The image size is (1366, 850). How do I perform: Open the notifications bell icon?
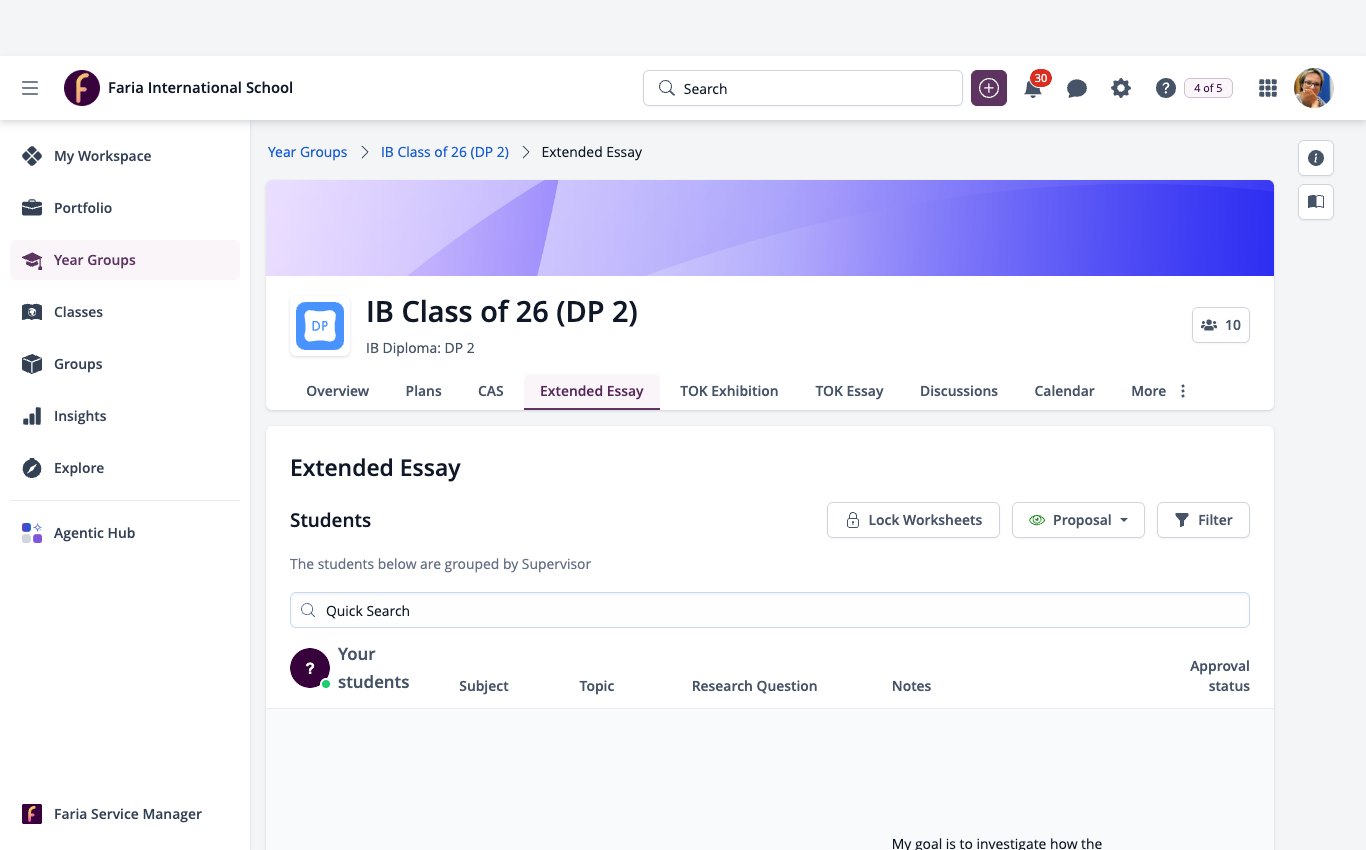pos(1033,88)
